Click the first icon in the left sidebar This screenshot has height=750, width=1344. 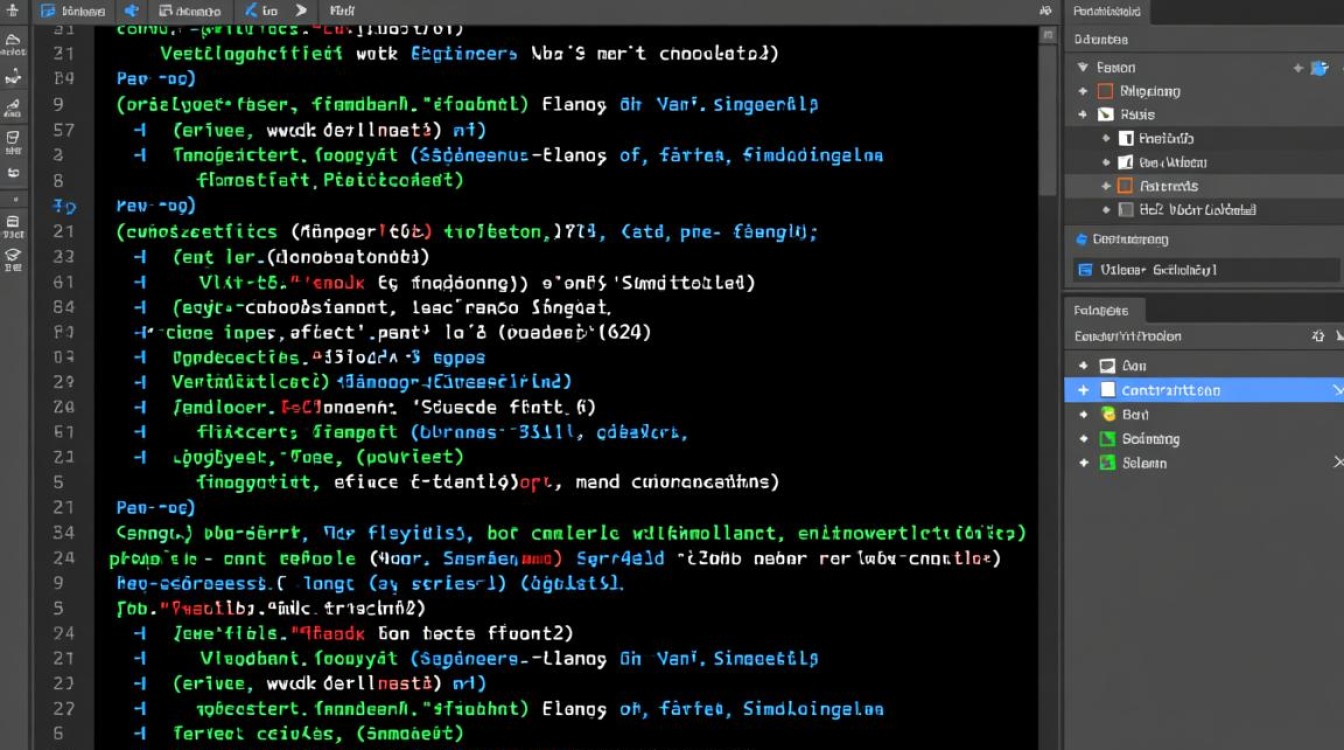pyautogui.click(x=13, y=44)
